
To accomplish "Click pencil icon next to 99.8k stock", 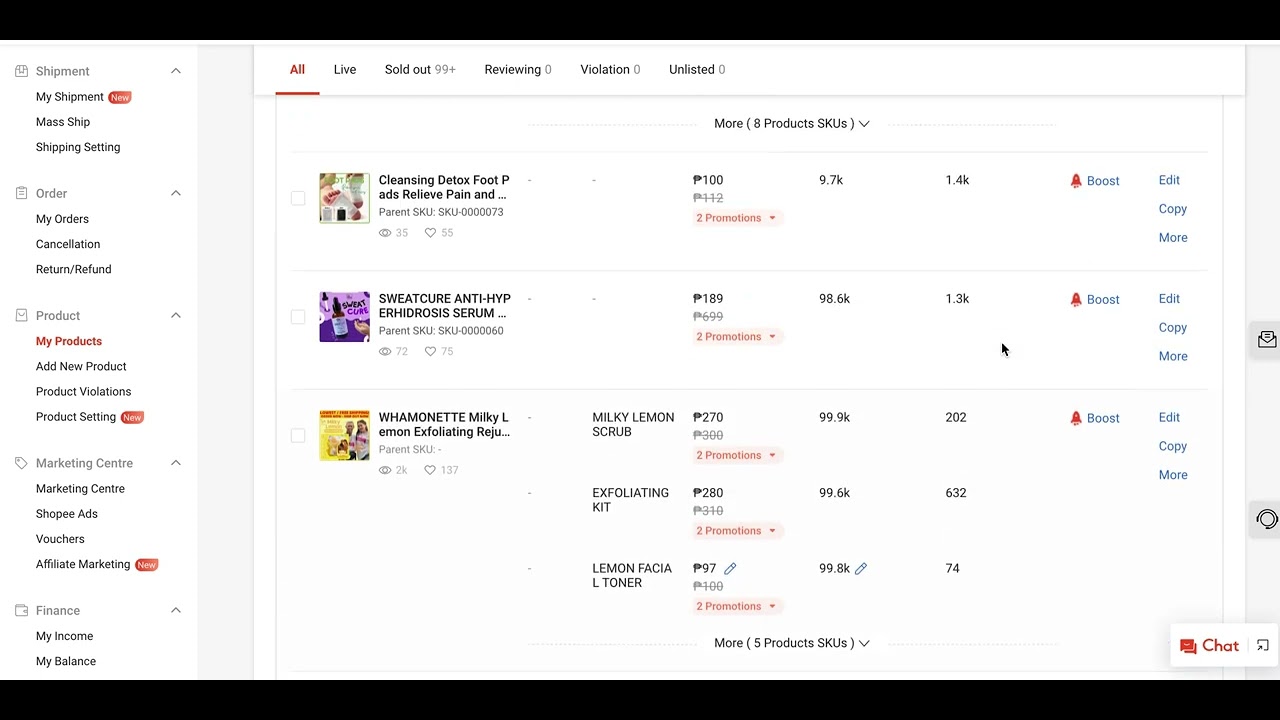I will pos(861,568).
